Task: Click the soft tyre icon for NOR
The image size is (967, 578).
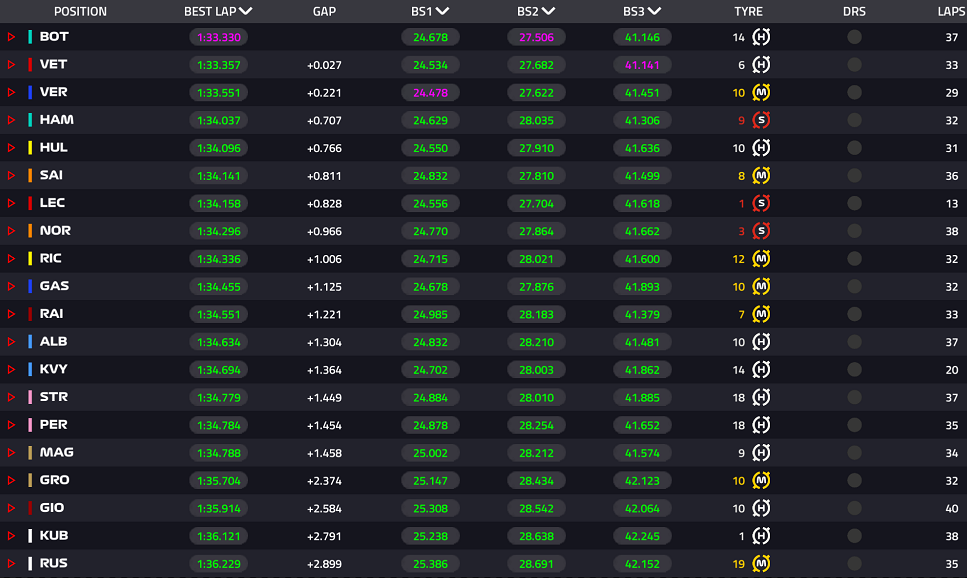Action: point(761,231)
